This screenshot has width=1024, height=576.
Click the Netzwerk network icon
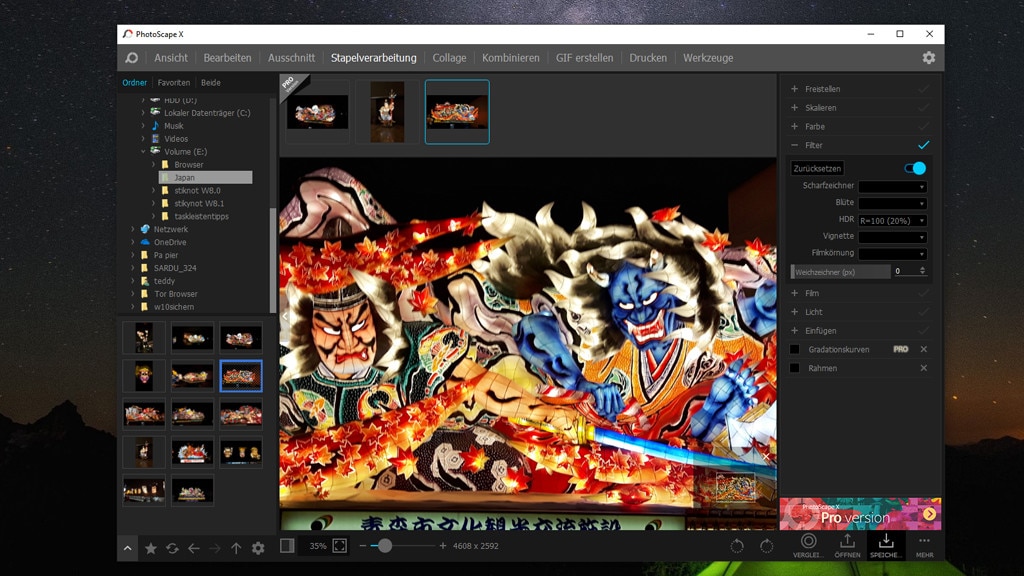click(x=145, y=229)
